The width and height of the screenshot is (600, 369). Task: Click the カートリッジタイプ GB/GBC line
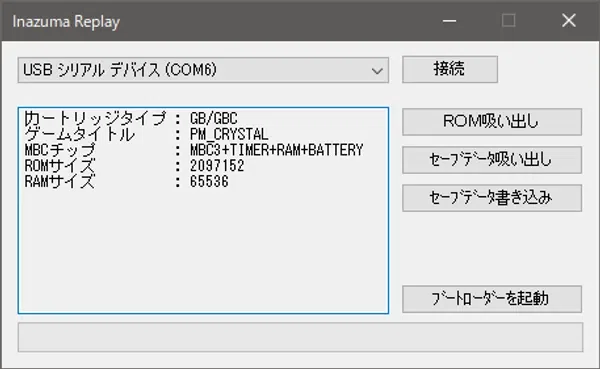click(131, 118)
